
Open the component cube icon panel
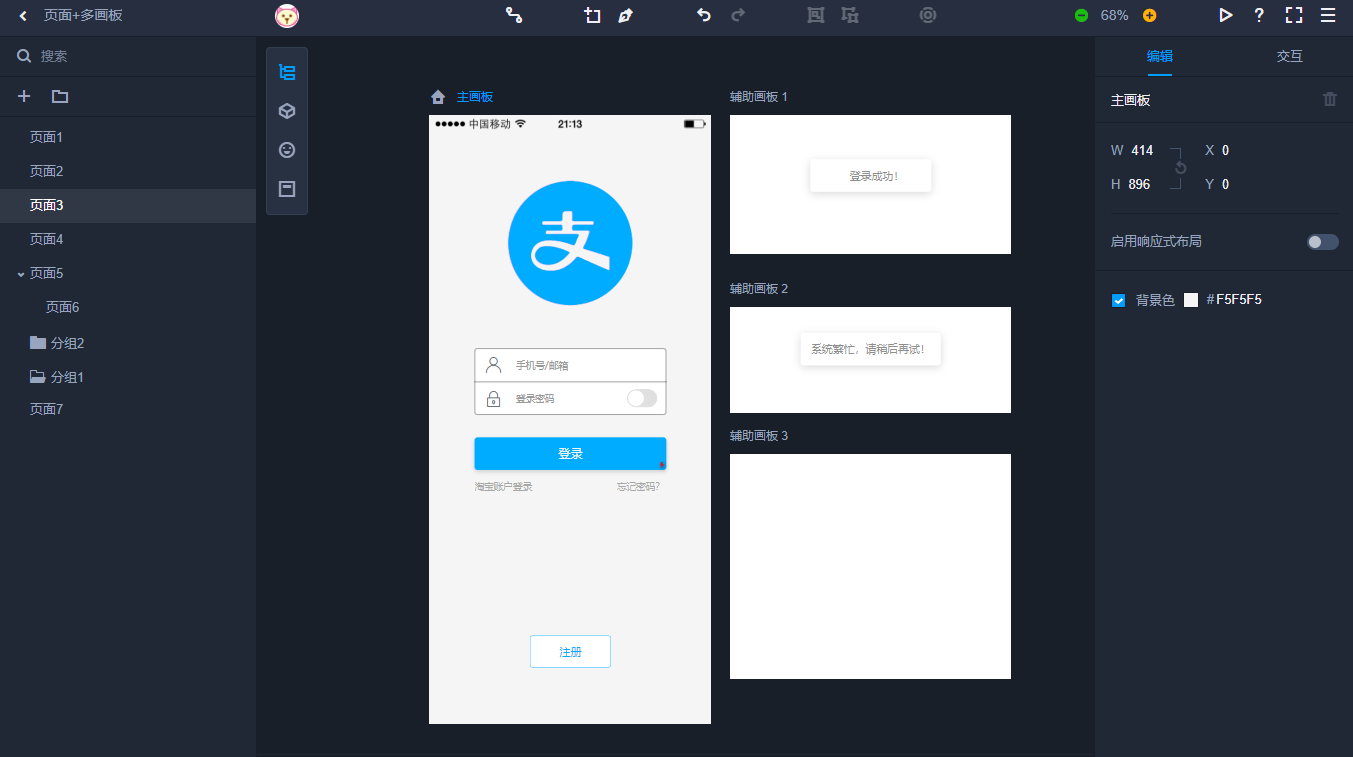click(x=287, y=111)
